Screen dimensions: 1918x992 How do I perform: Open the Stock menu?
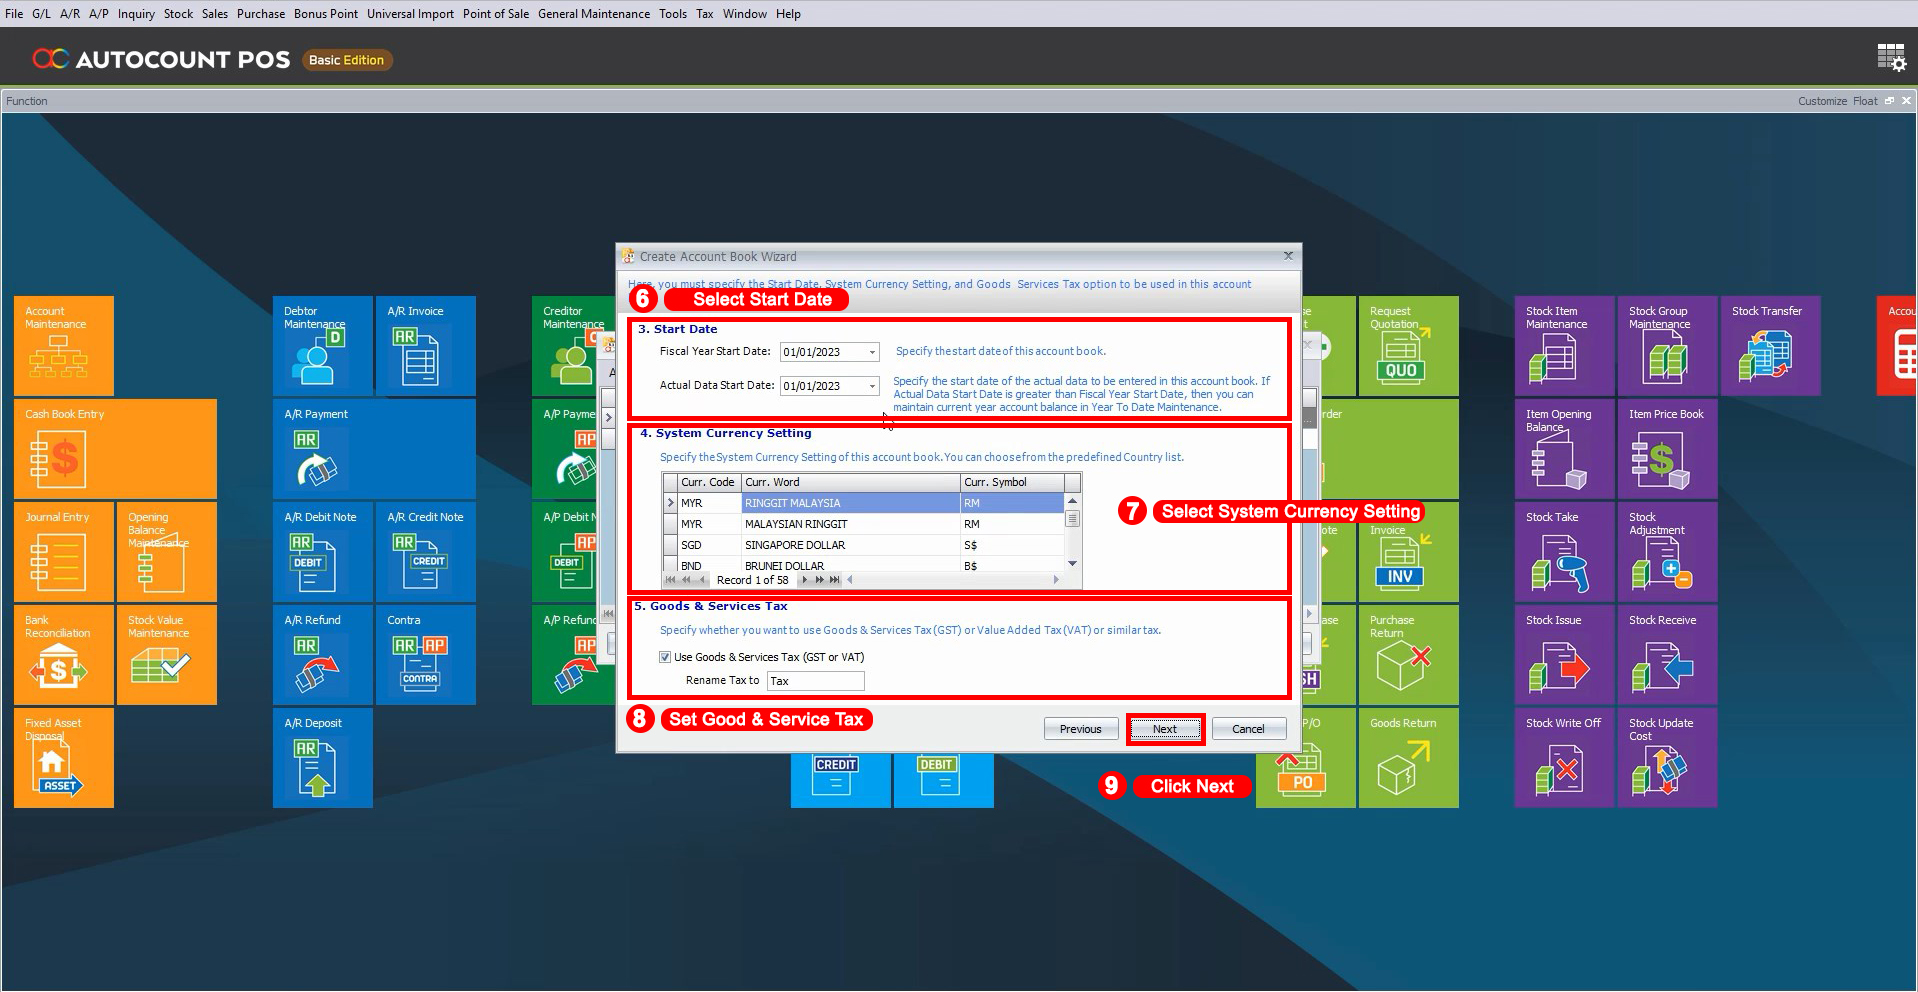pyautogui.click(x=178, y=14)
